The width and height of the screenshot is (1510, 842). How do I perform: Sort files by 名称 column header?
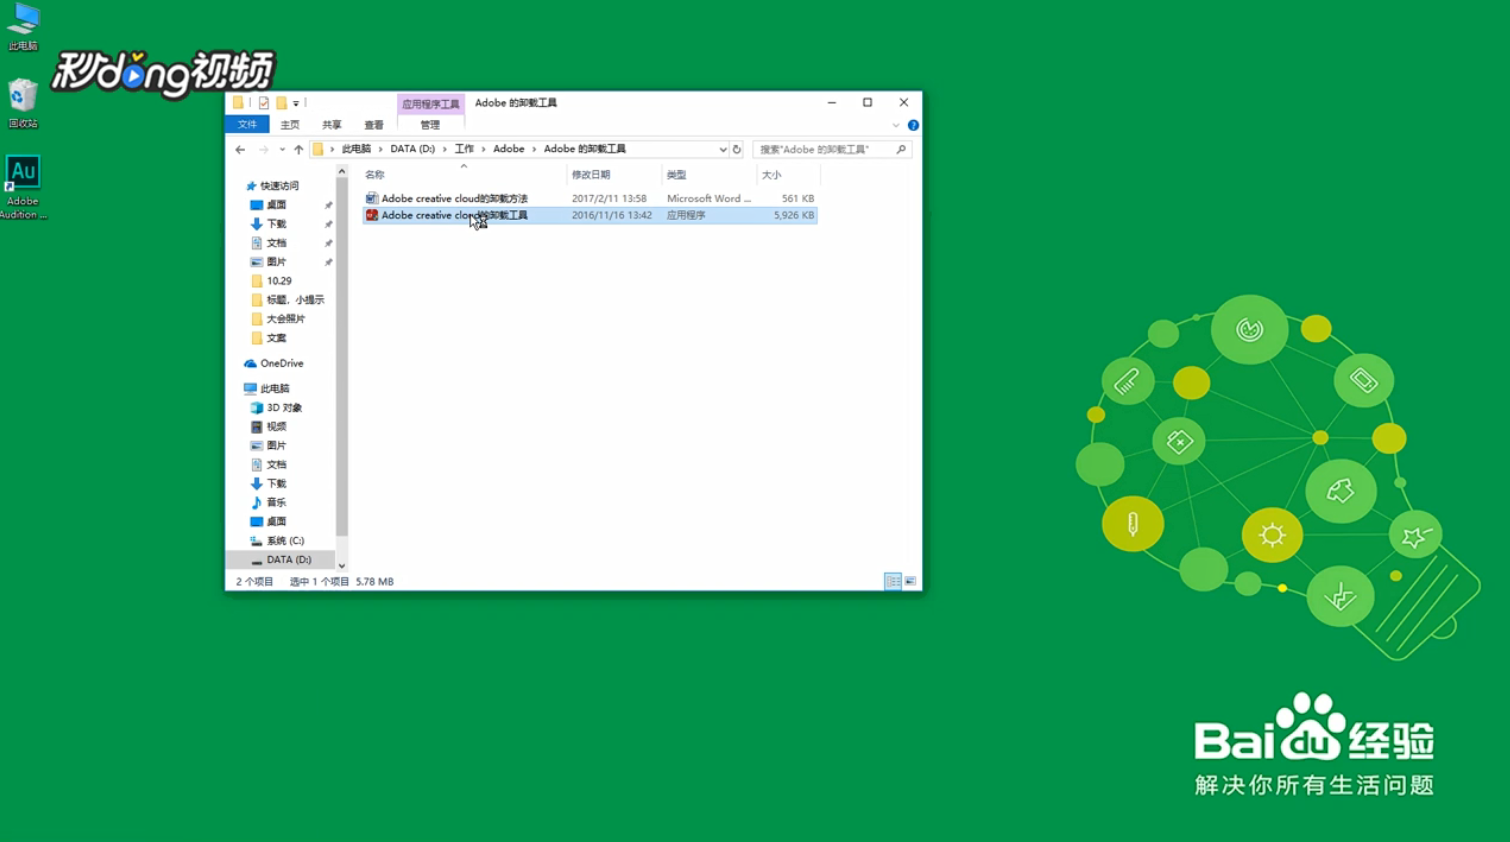[463, 175]
